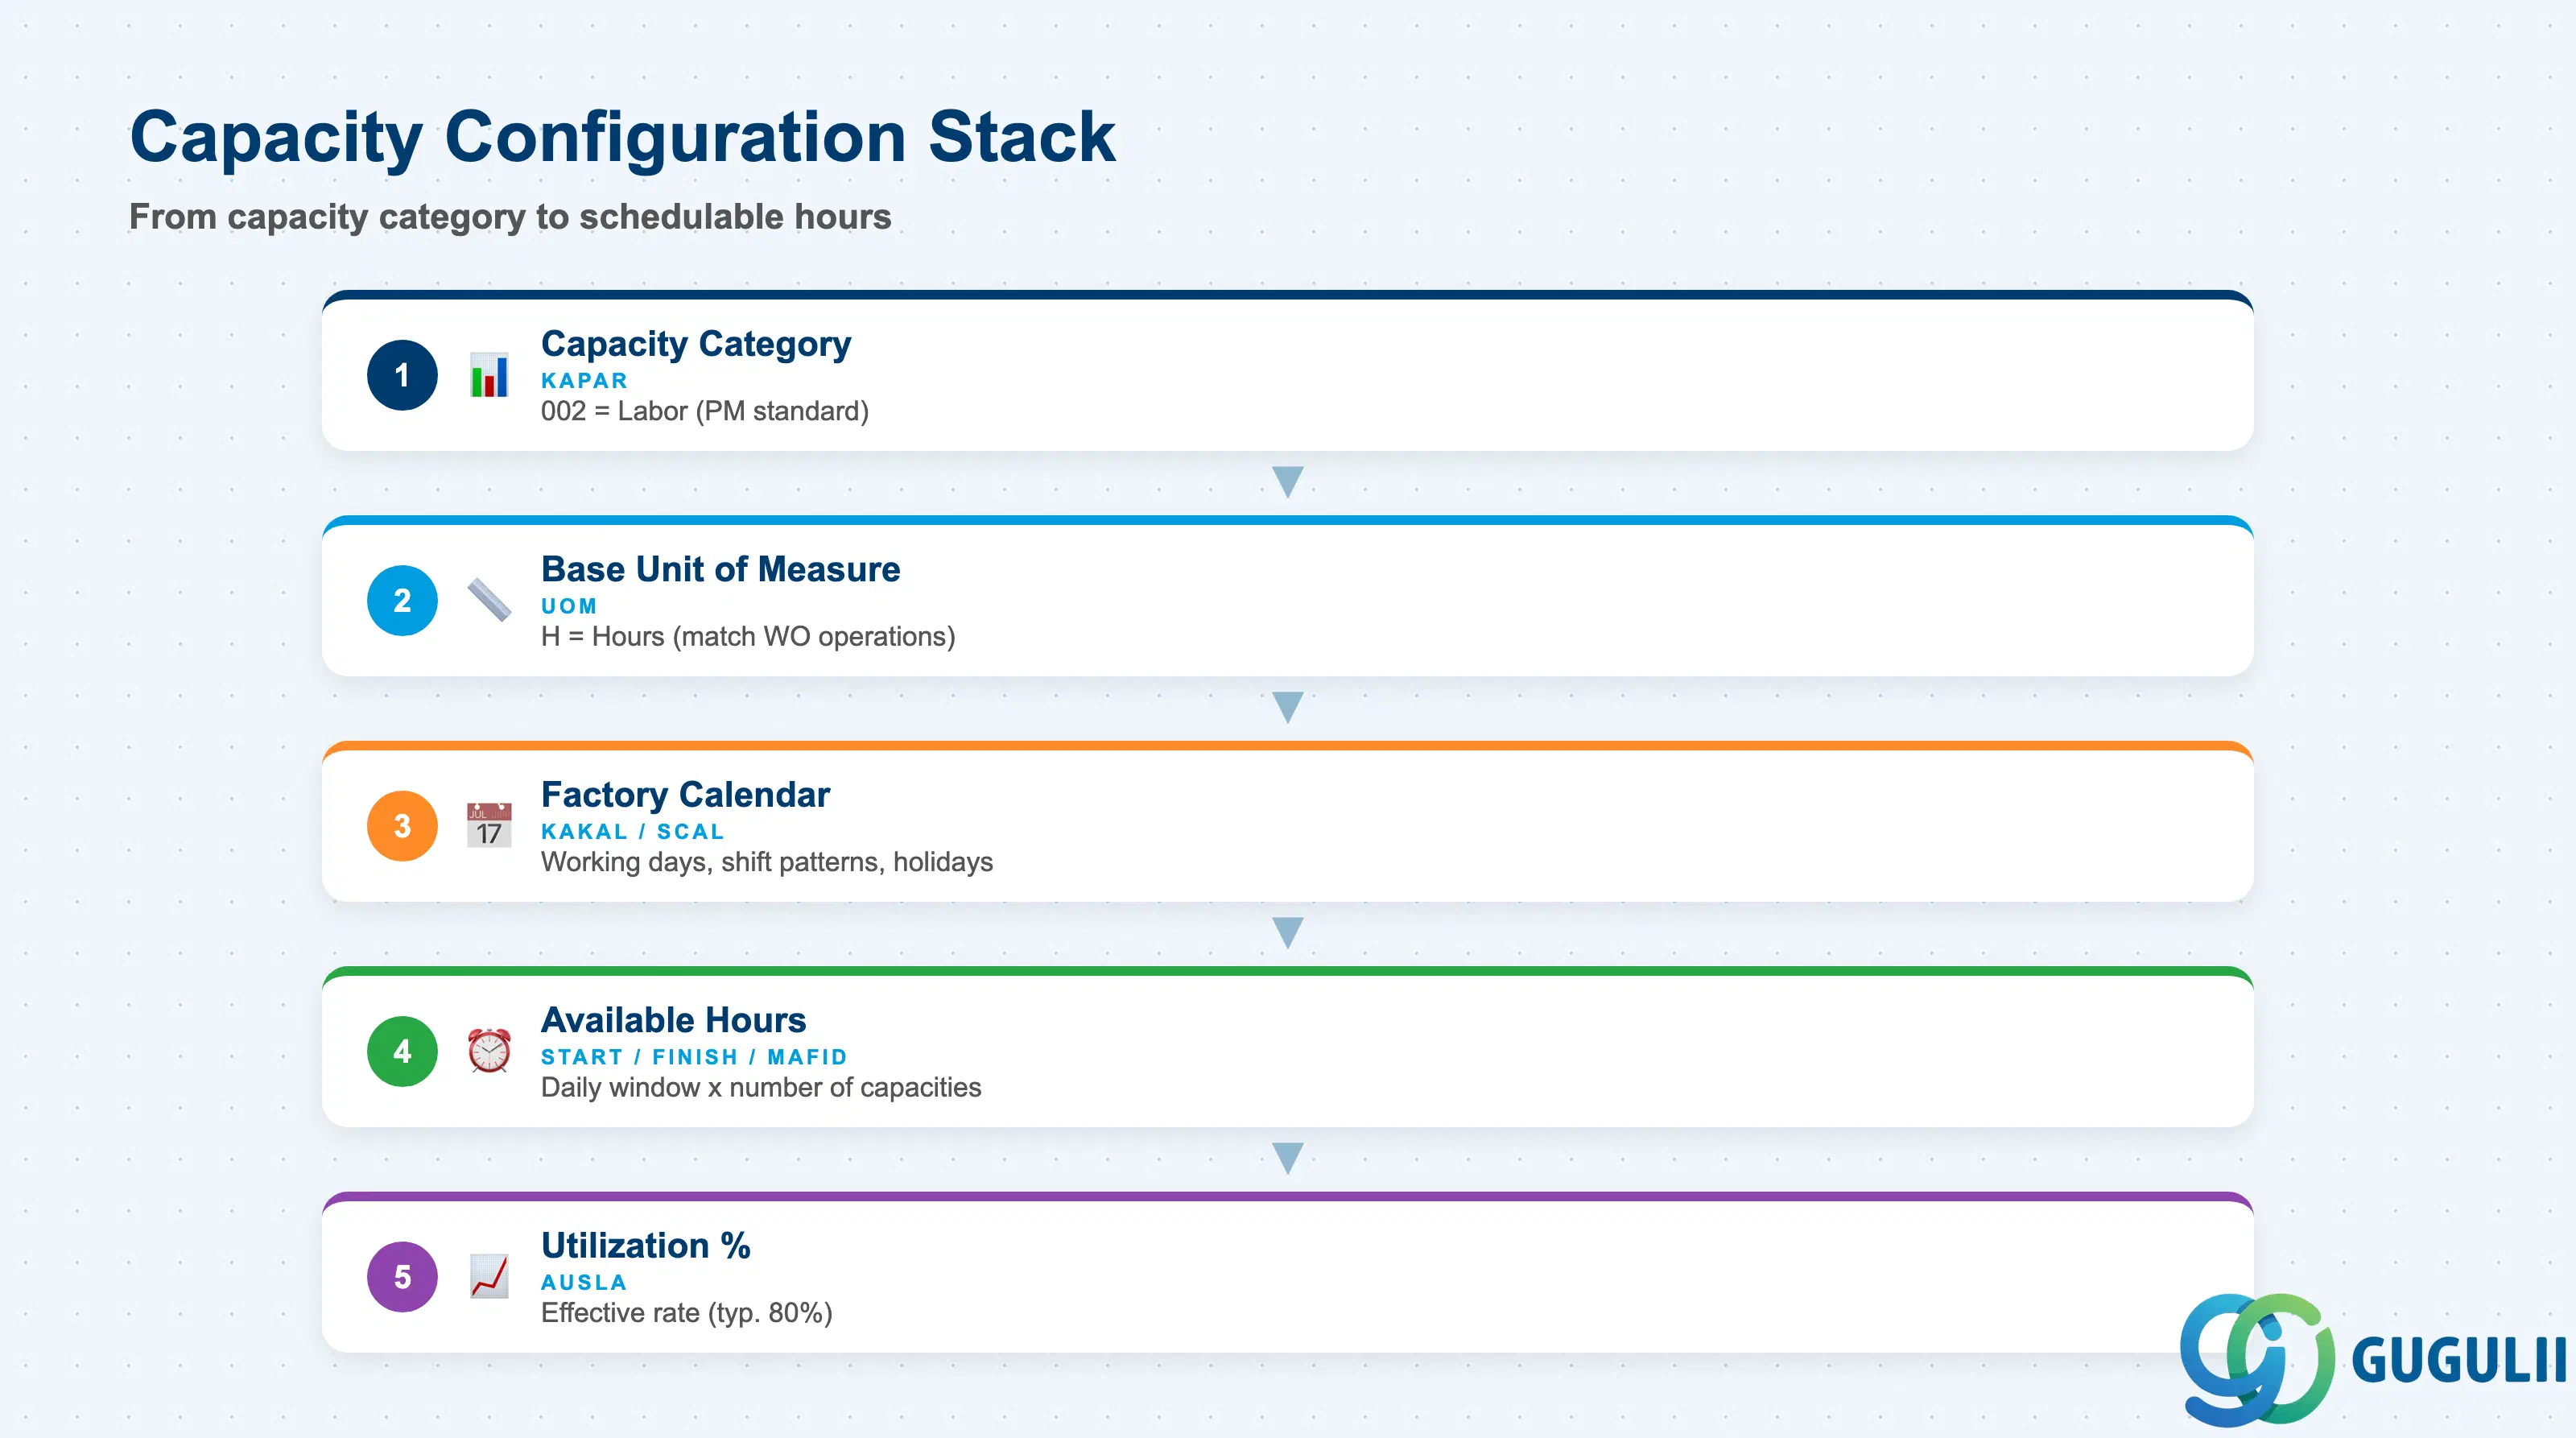Select the 'Capacity Category' heading
Viewport: 2576px width, 1438px height.
tap(696, 343)
